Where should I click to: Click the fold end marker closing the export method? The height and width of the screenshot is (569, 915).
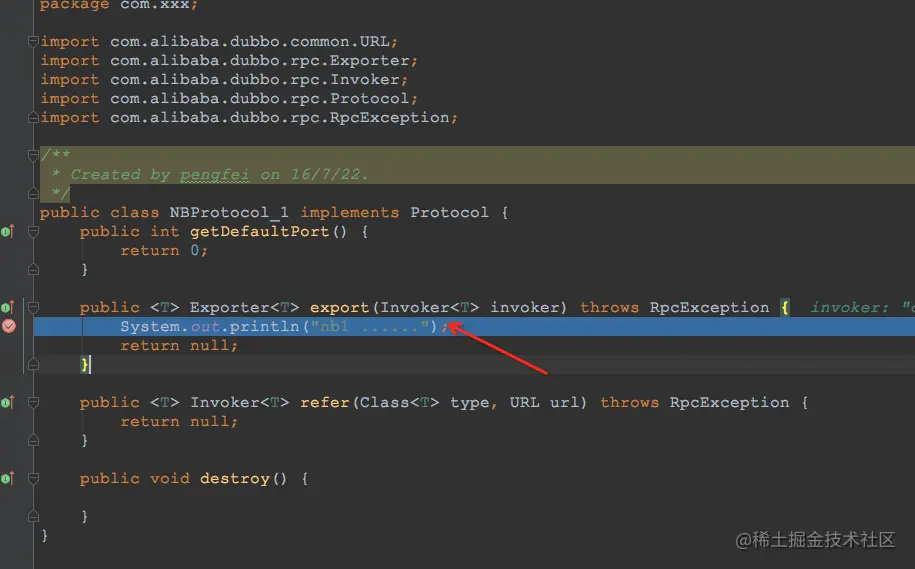coord(33,365)
